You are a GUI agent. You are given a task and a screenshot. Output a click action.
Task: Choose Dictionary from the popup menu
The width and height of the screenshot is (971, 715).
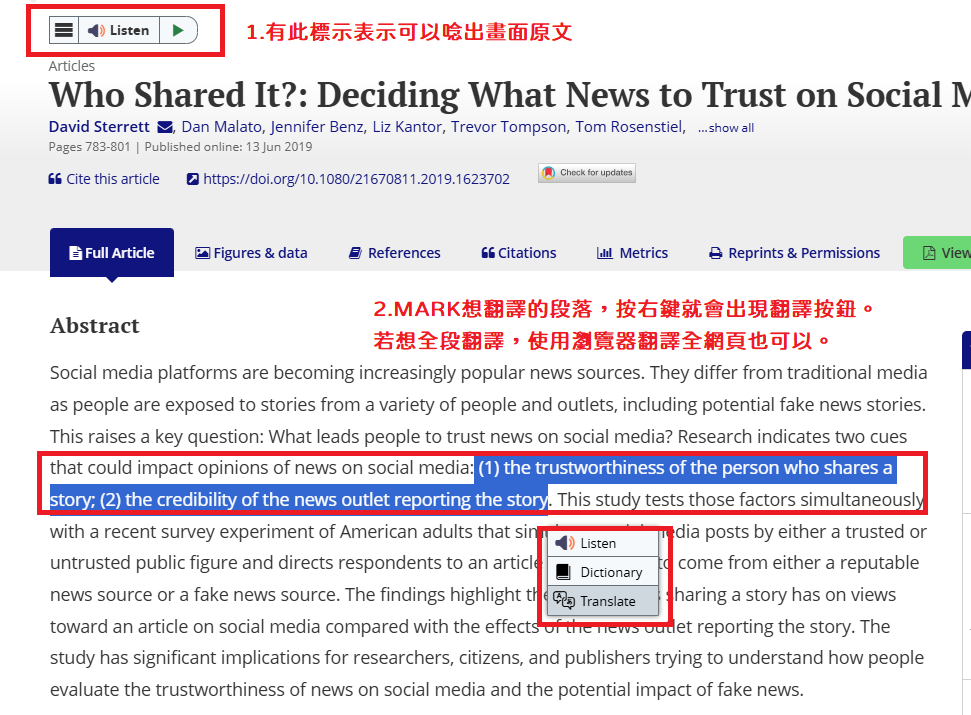pyautogui.click(x=611, y=572)
